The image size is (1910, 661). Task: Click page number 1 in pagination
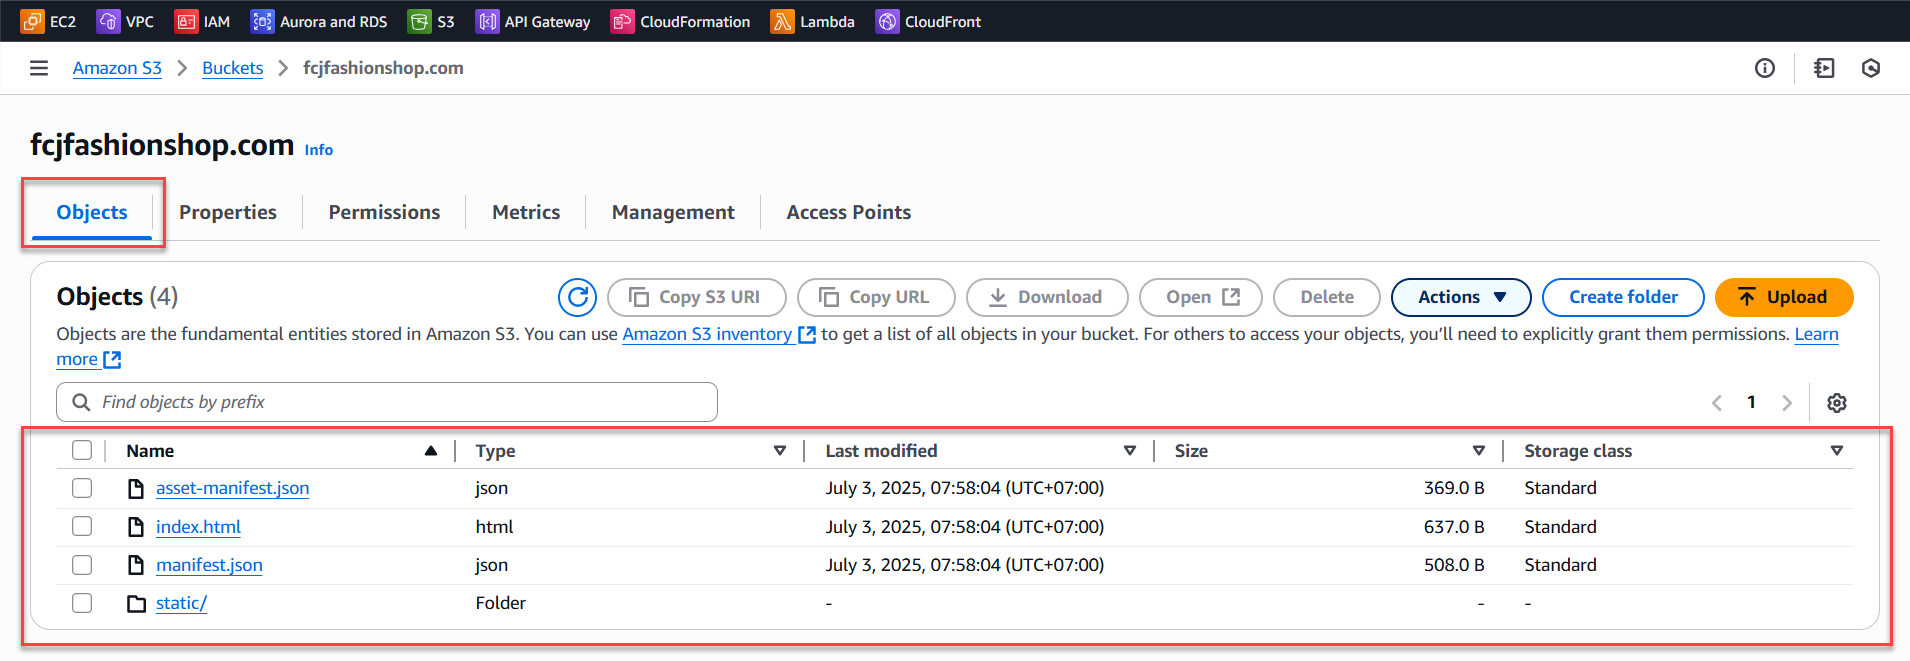click(x=1751, y=402)
